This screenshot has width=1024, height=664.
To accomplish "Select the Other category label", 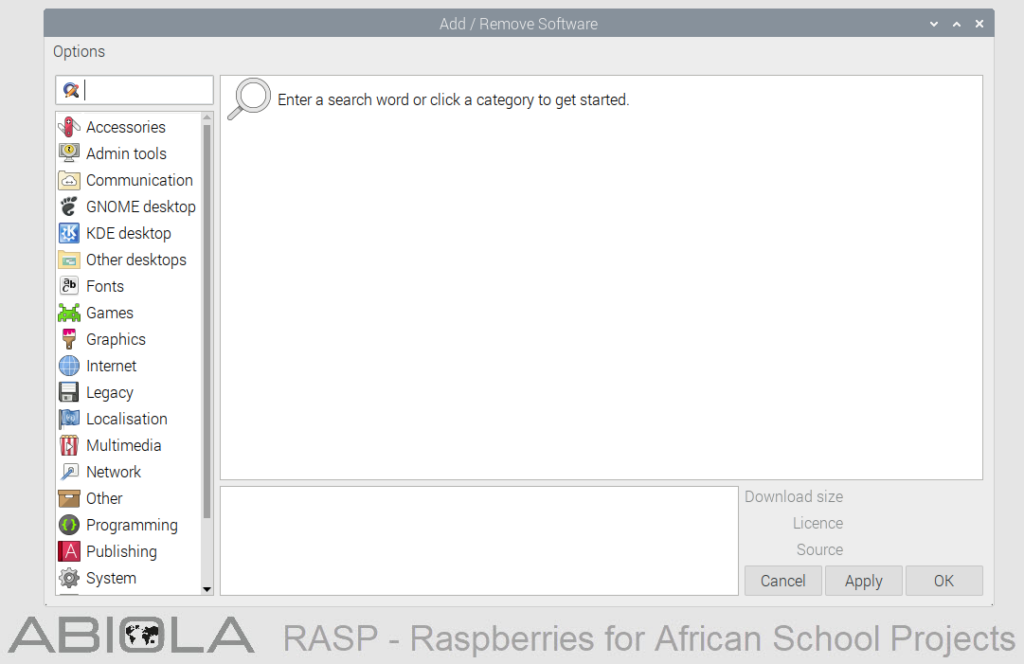I will coord(104,499).
